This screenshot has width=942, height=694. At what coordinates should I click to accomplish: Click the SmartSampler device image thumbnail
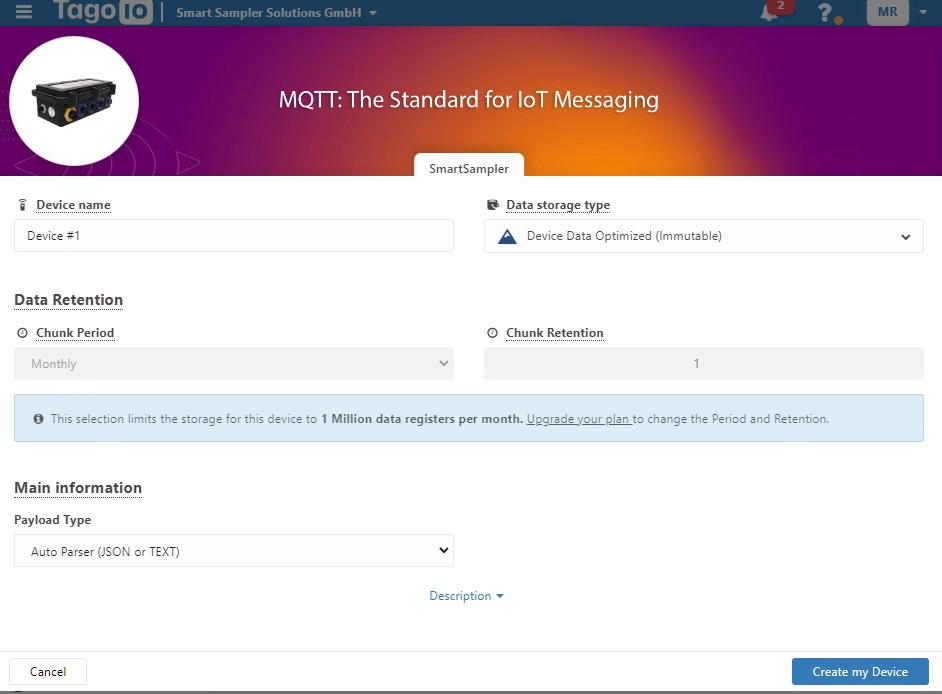click(x=74, y=101)
